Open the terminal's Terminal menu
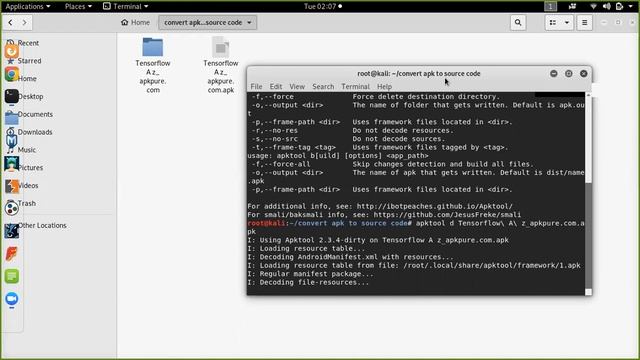Screen dimensions: 640x360 356,87
